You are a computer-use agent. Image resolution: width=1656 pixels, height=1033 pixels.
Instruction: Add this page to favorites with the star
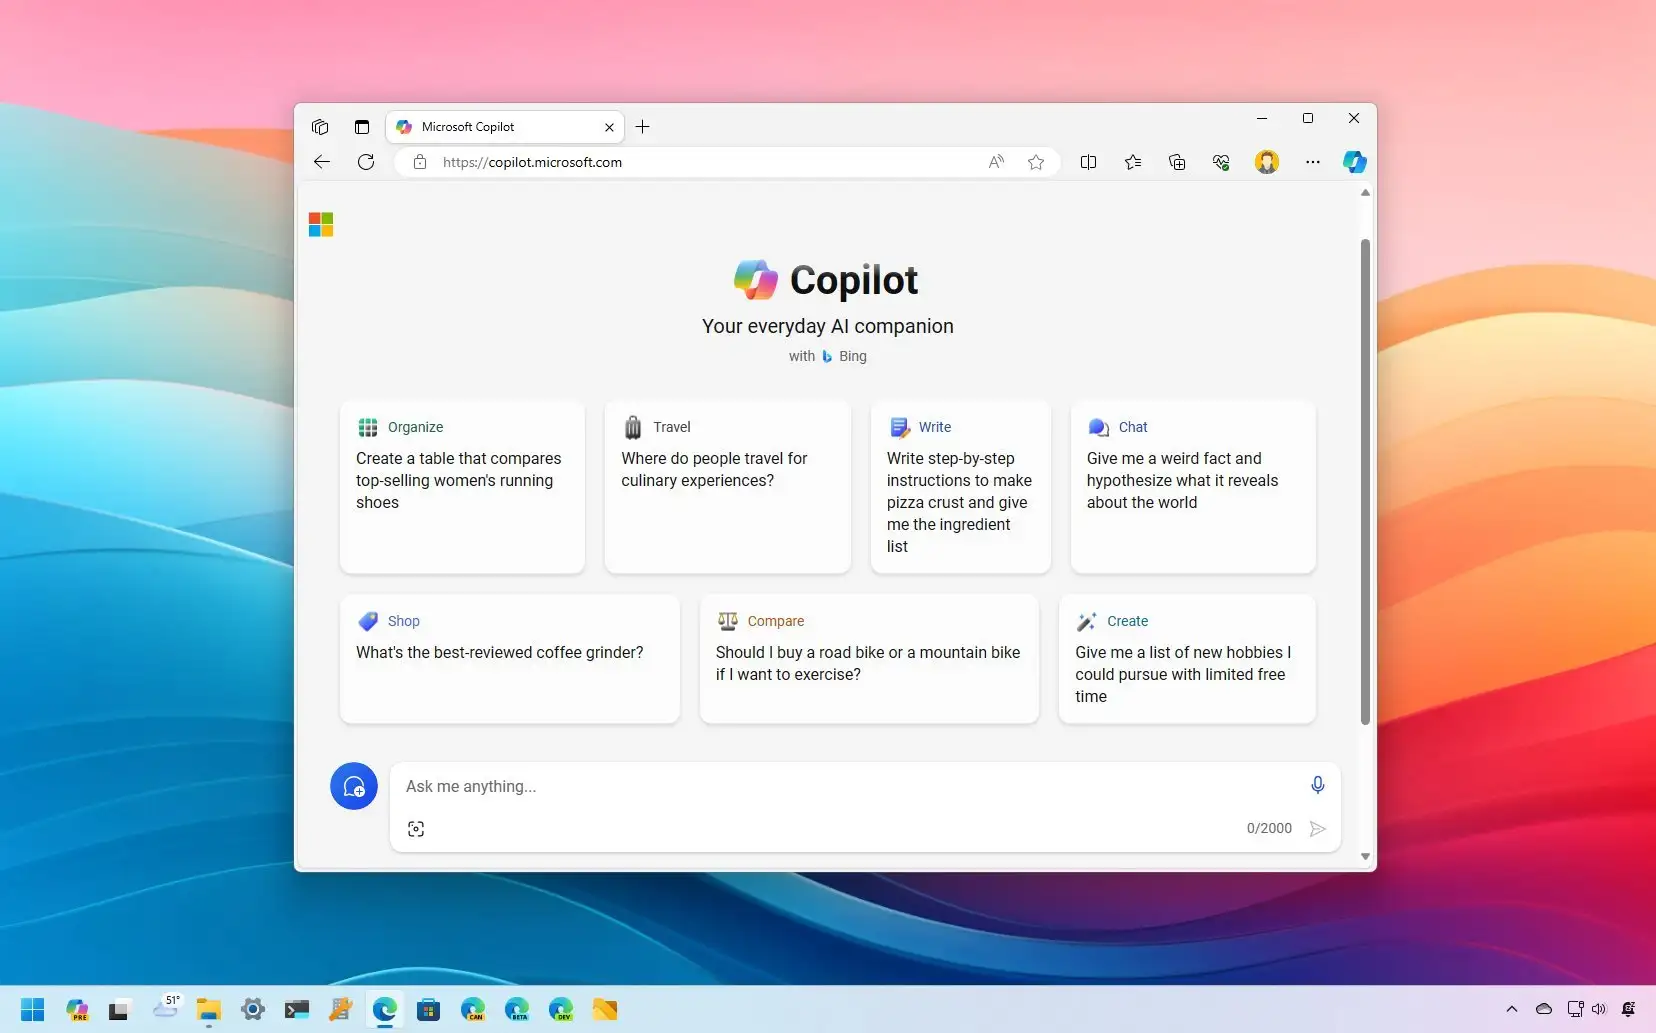[x=1036, y=162]
